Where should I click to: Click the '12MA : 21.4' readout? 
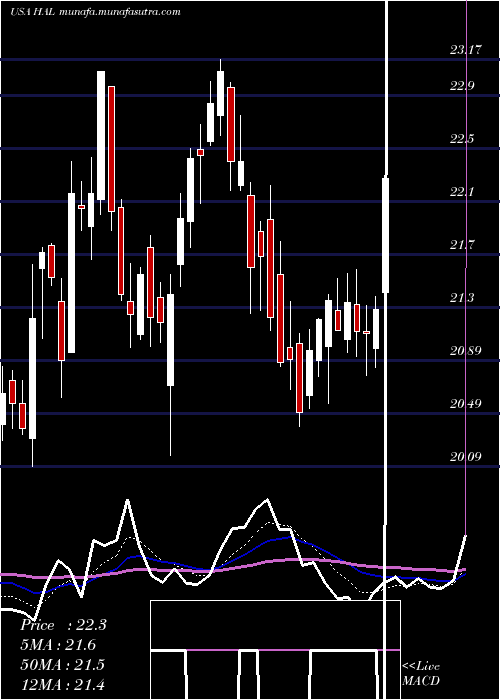(x=62, y=684)
